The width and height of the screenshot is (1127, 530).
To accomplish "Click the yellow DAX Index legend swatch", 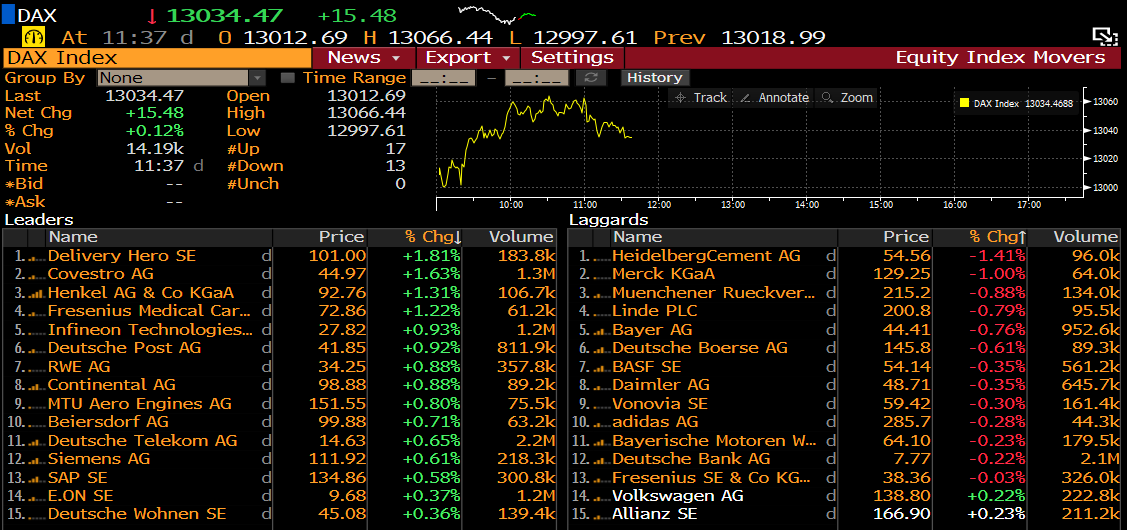I will click(x=965, y=104).
